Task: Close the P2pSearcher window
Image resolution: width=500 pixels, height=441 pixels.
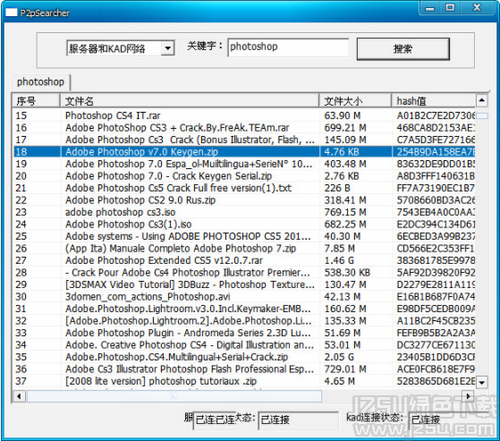Action: tap(477, 8)
